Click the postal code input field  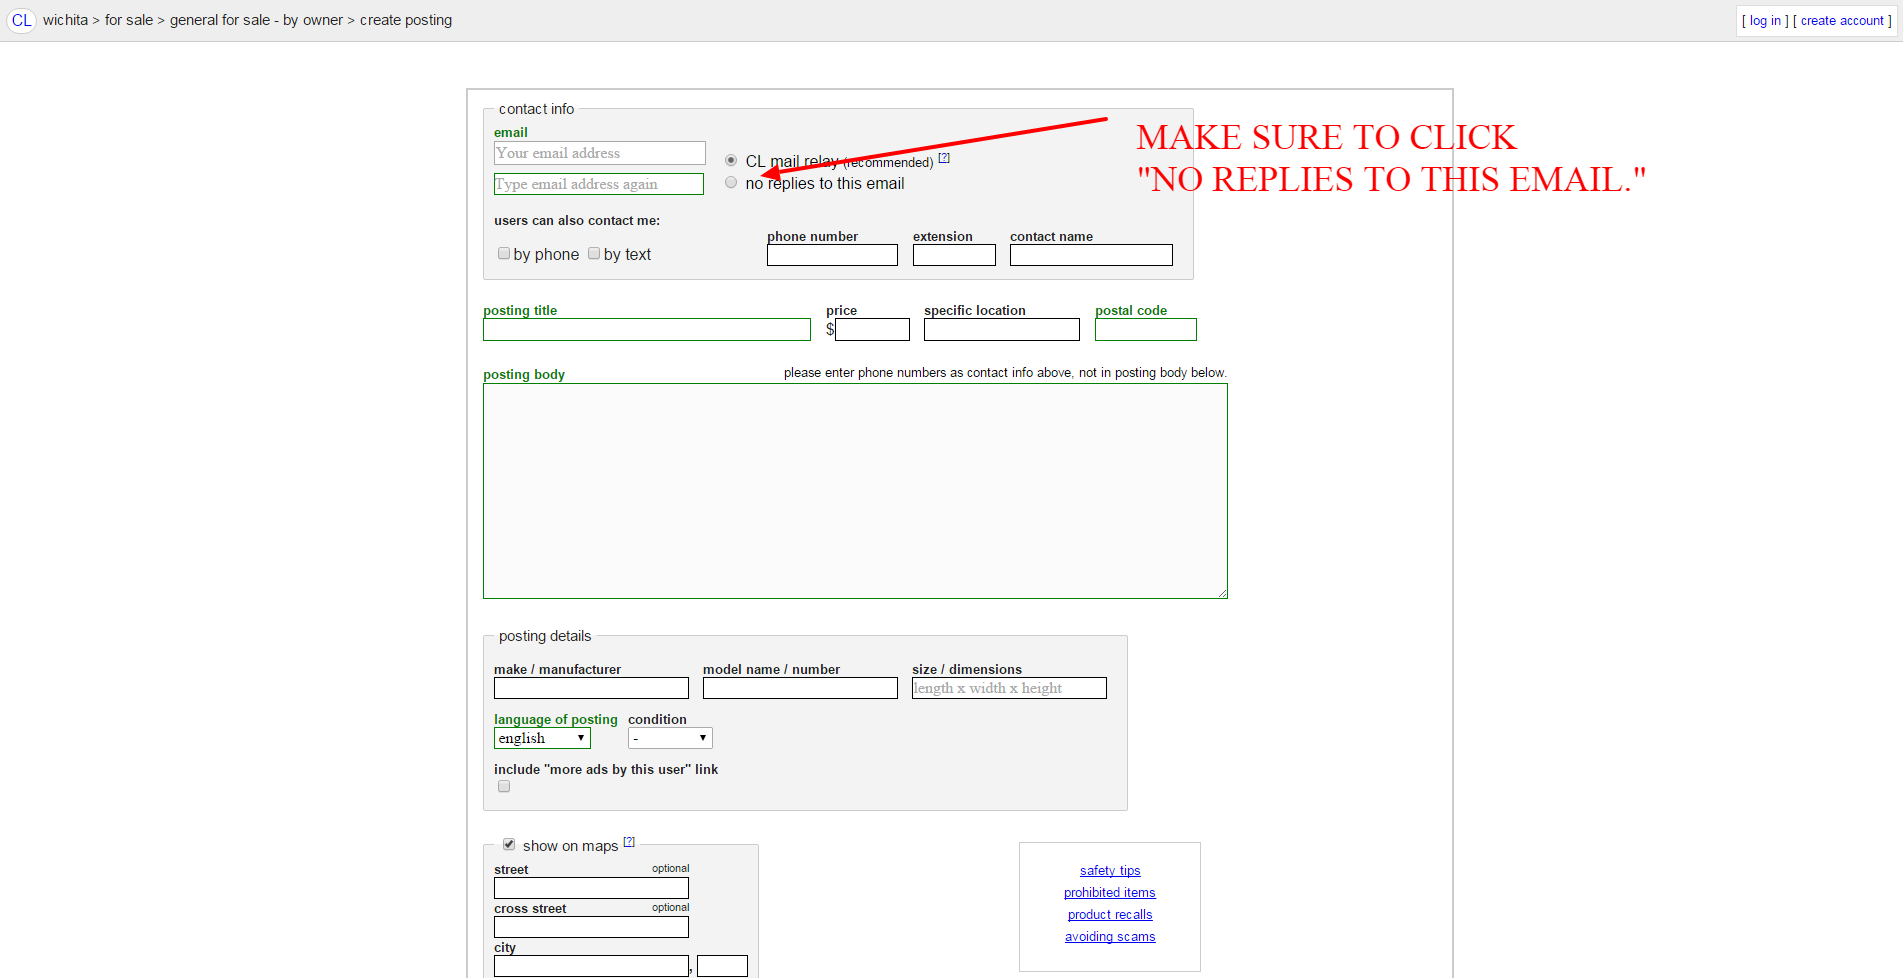pyautogui.click(x=1145, y=330)
